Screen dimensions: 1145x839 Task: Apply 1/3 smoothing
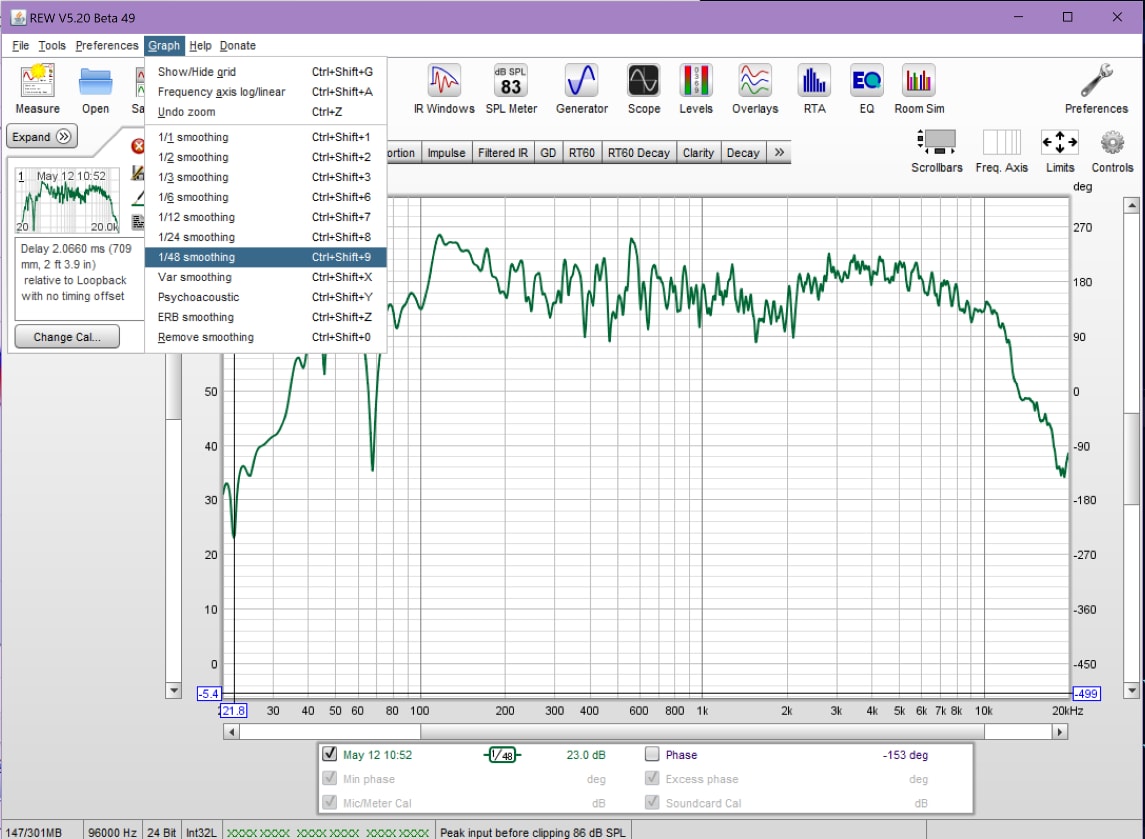click(265, 177)
